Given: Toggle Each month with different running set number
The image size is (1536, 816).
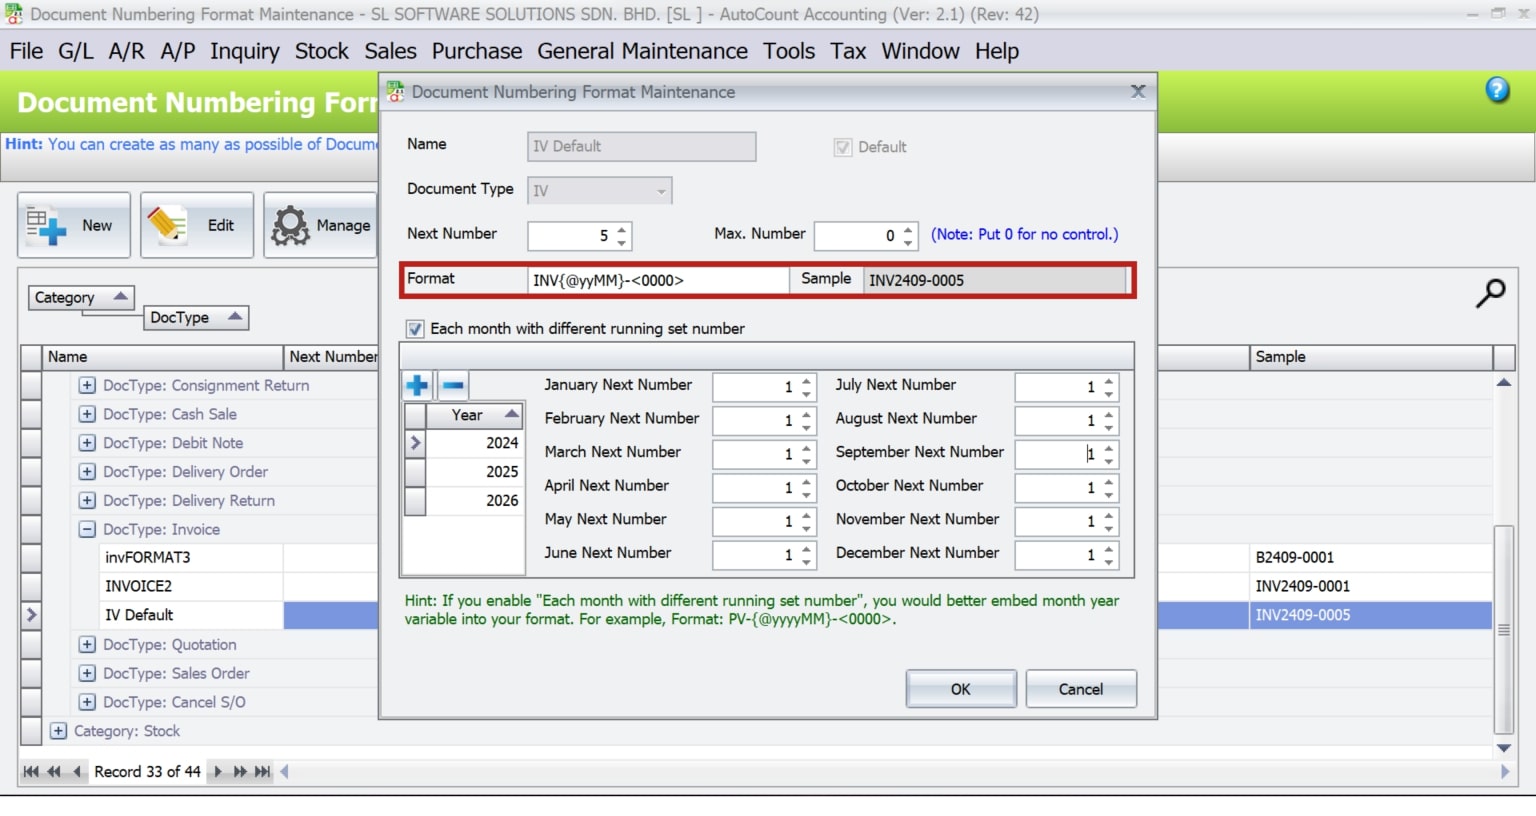Looking at the screenshot, I should click(414, 328).
